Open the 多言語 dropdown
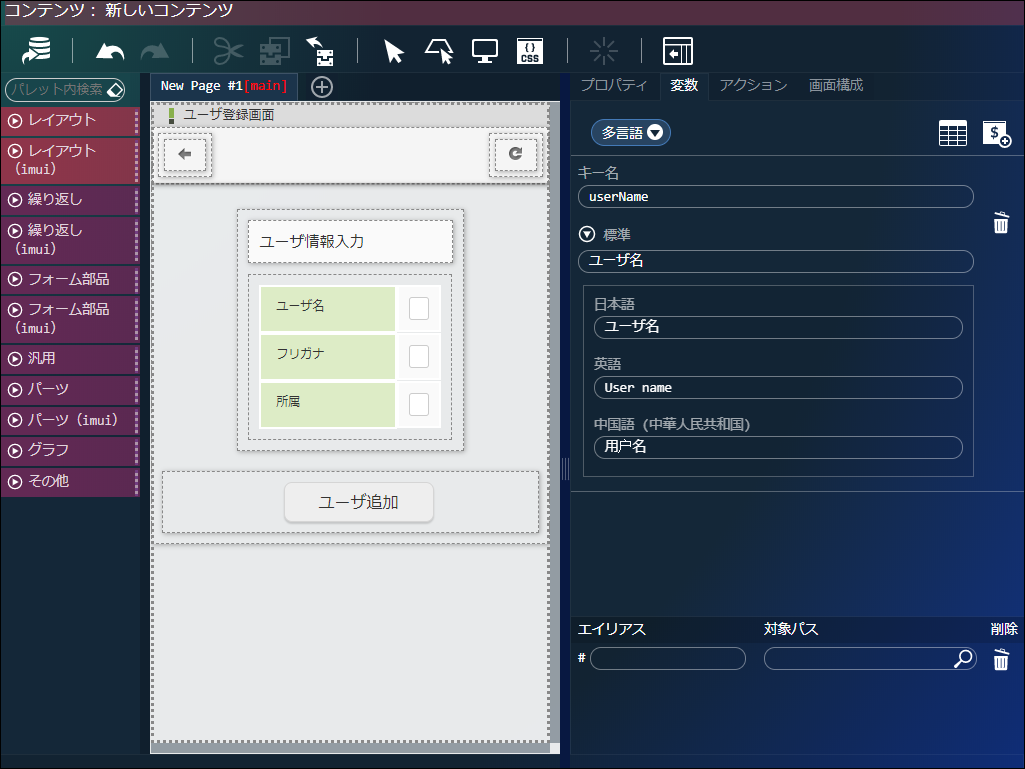The image size is (1025, 769). pyautogui.click(x=631, y=133)
